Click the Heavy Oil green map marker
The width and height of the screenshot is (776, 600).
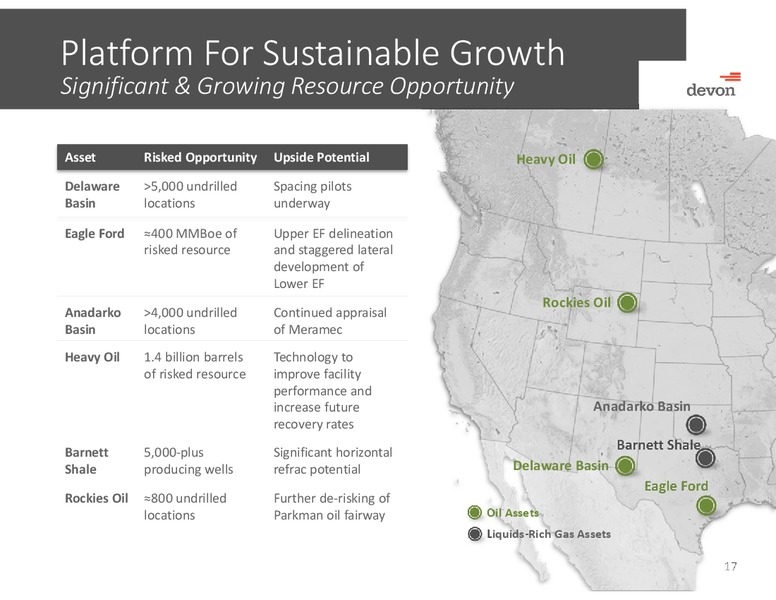point(593,159)
